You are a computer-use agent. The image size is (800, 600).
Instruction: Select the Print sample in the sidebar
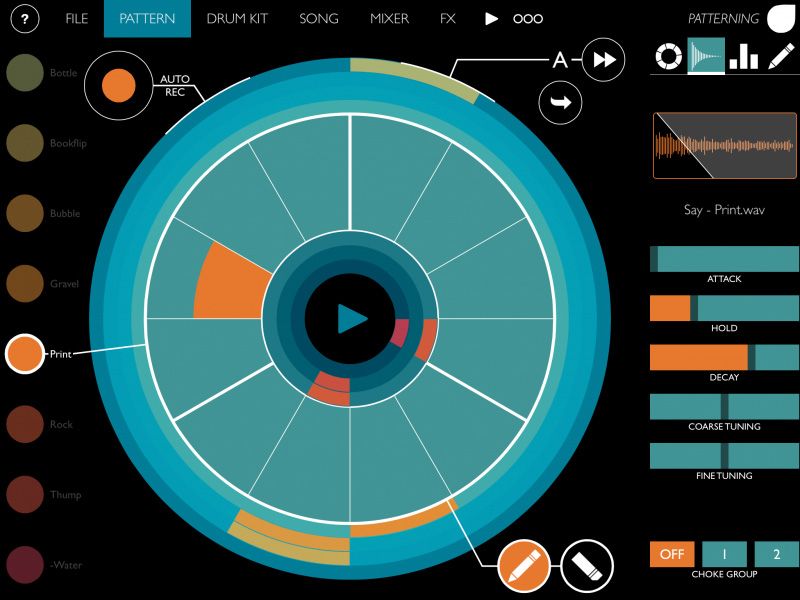[24, 353]
